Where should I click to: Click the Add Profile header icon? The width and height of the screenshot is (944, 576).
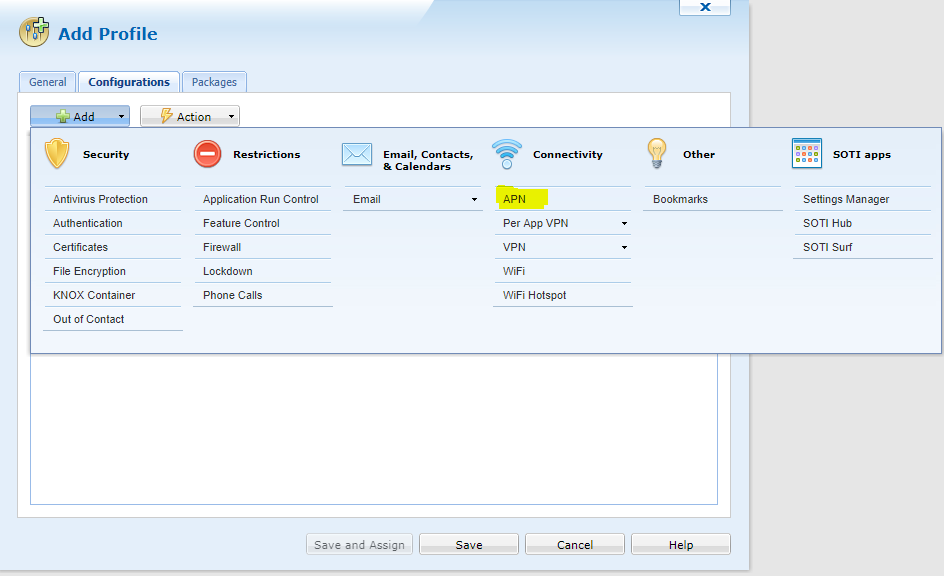click(x=34, y=32)
